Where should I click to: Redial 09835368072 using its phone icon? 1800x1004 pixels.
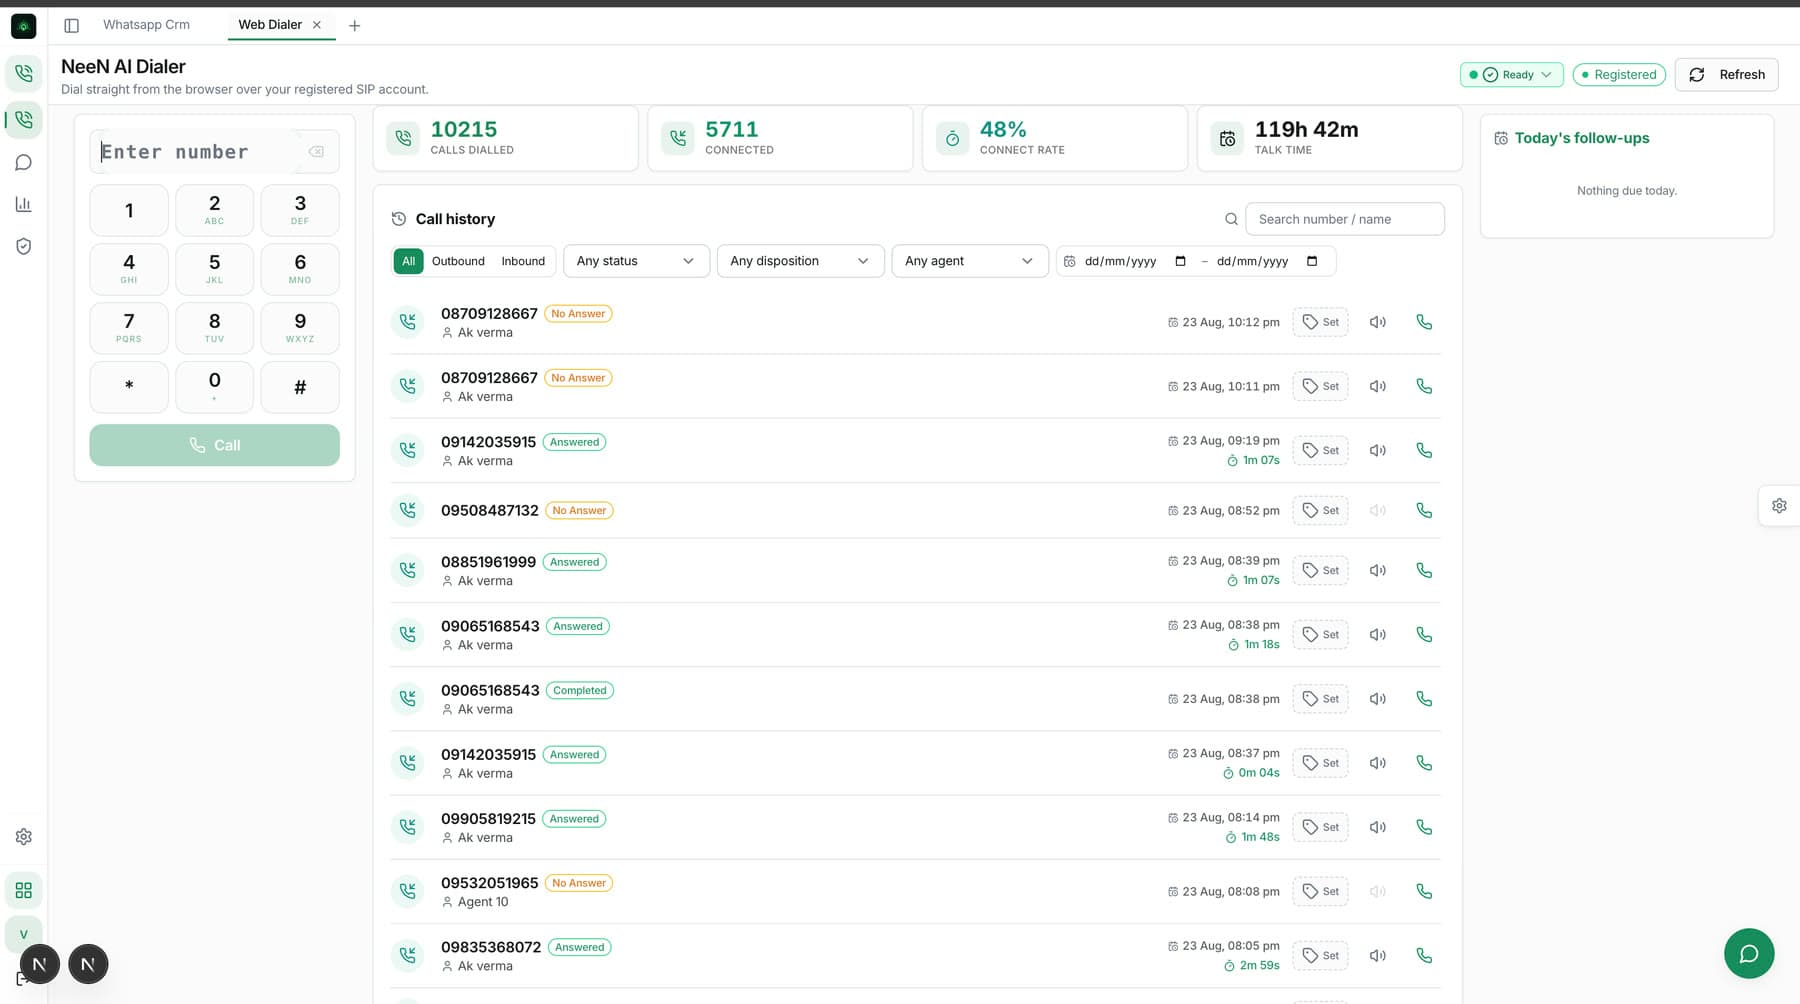[1424, 955]
